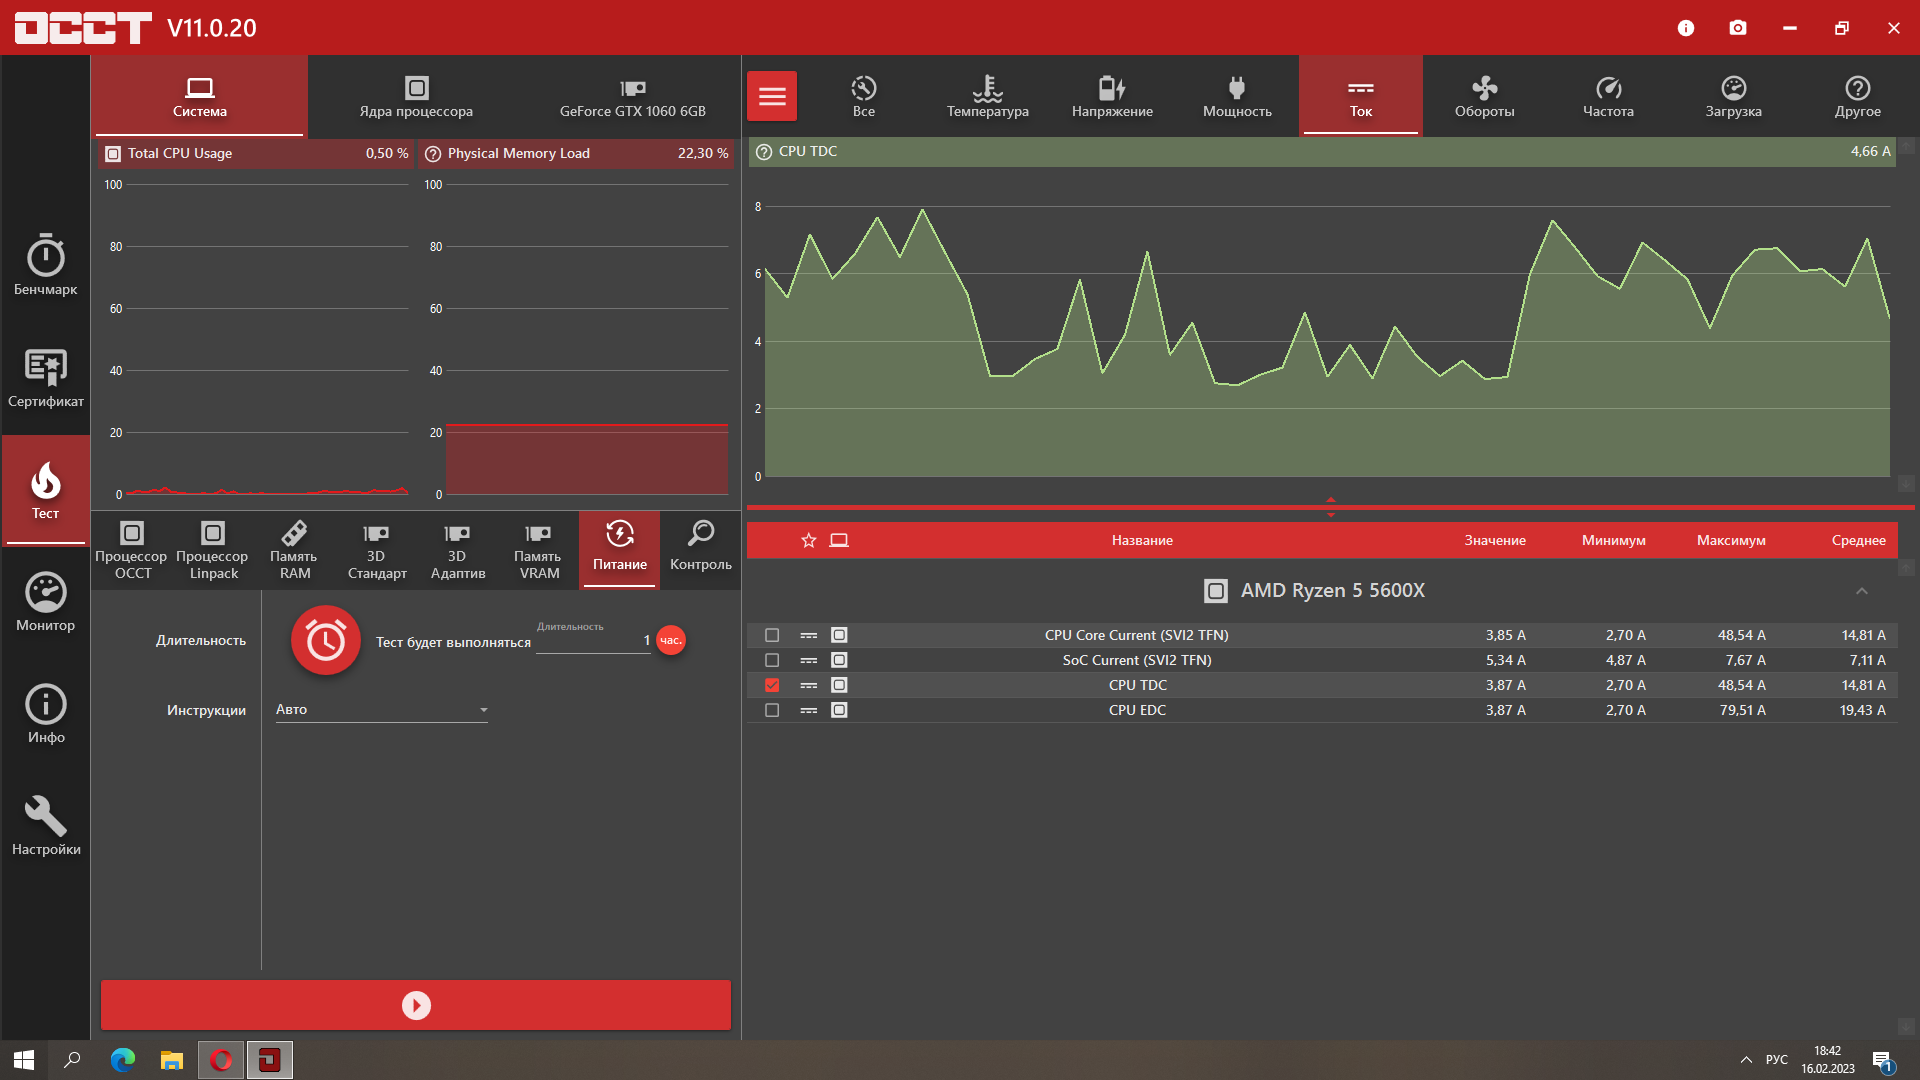This screenshot has height=1080, width=1920.
Task: Select Память RAM test
Action: click(x=294, y=550)
